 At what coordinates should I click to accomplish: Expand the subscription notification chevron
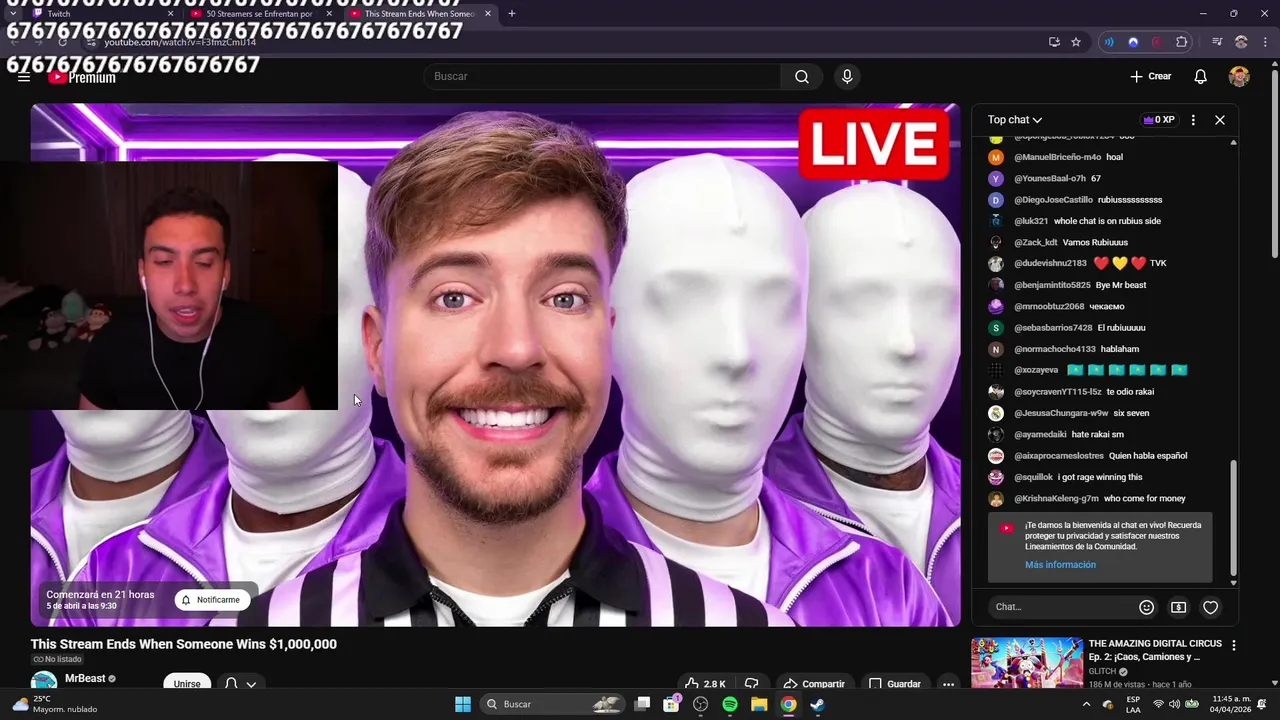point(251,685)
